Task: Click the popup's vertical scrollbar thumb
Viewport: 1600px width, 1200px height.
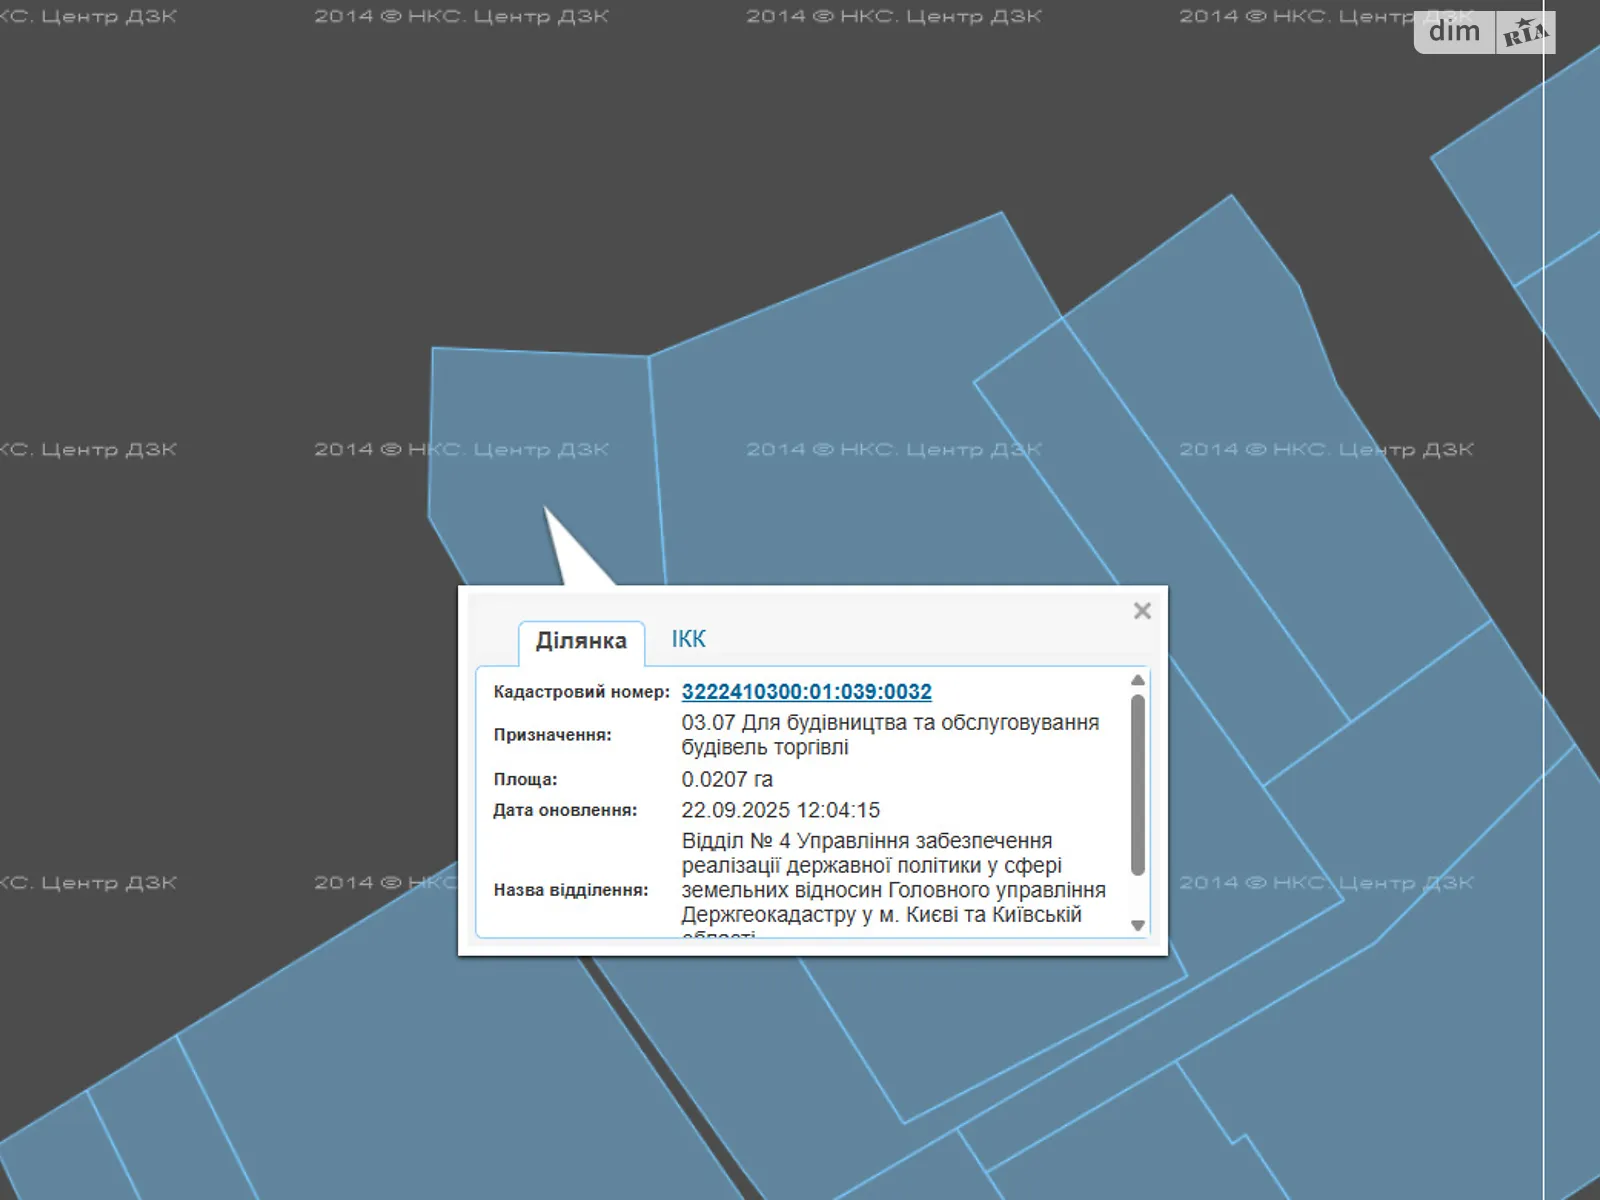Action: coord(1137,785)
